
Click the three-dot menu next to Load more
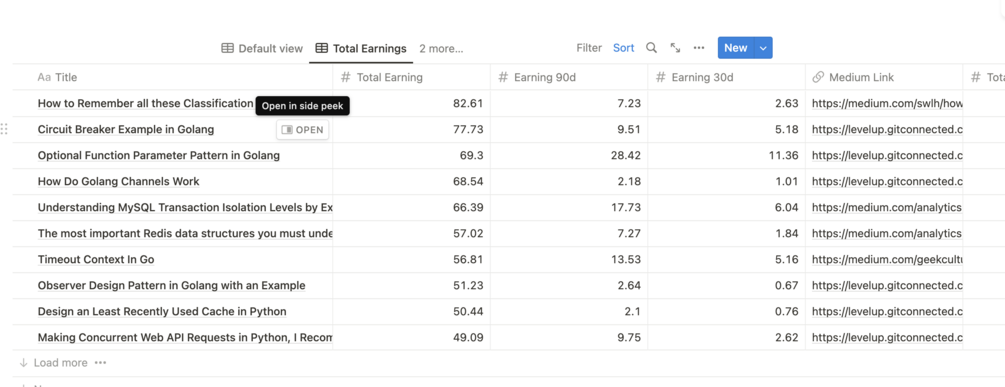pos(100,363)
